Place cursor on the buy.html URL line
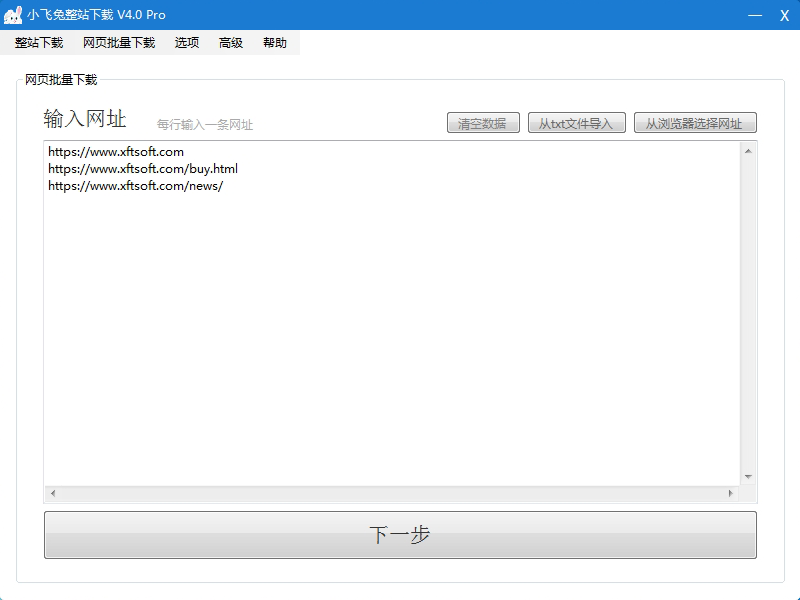The image size is (800, 600). point(143,169)
